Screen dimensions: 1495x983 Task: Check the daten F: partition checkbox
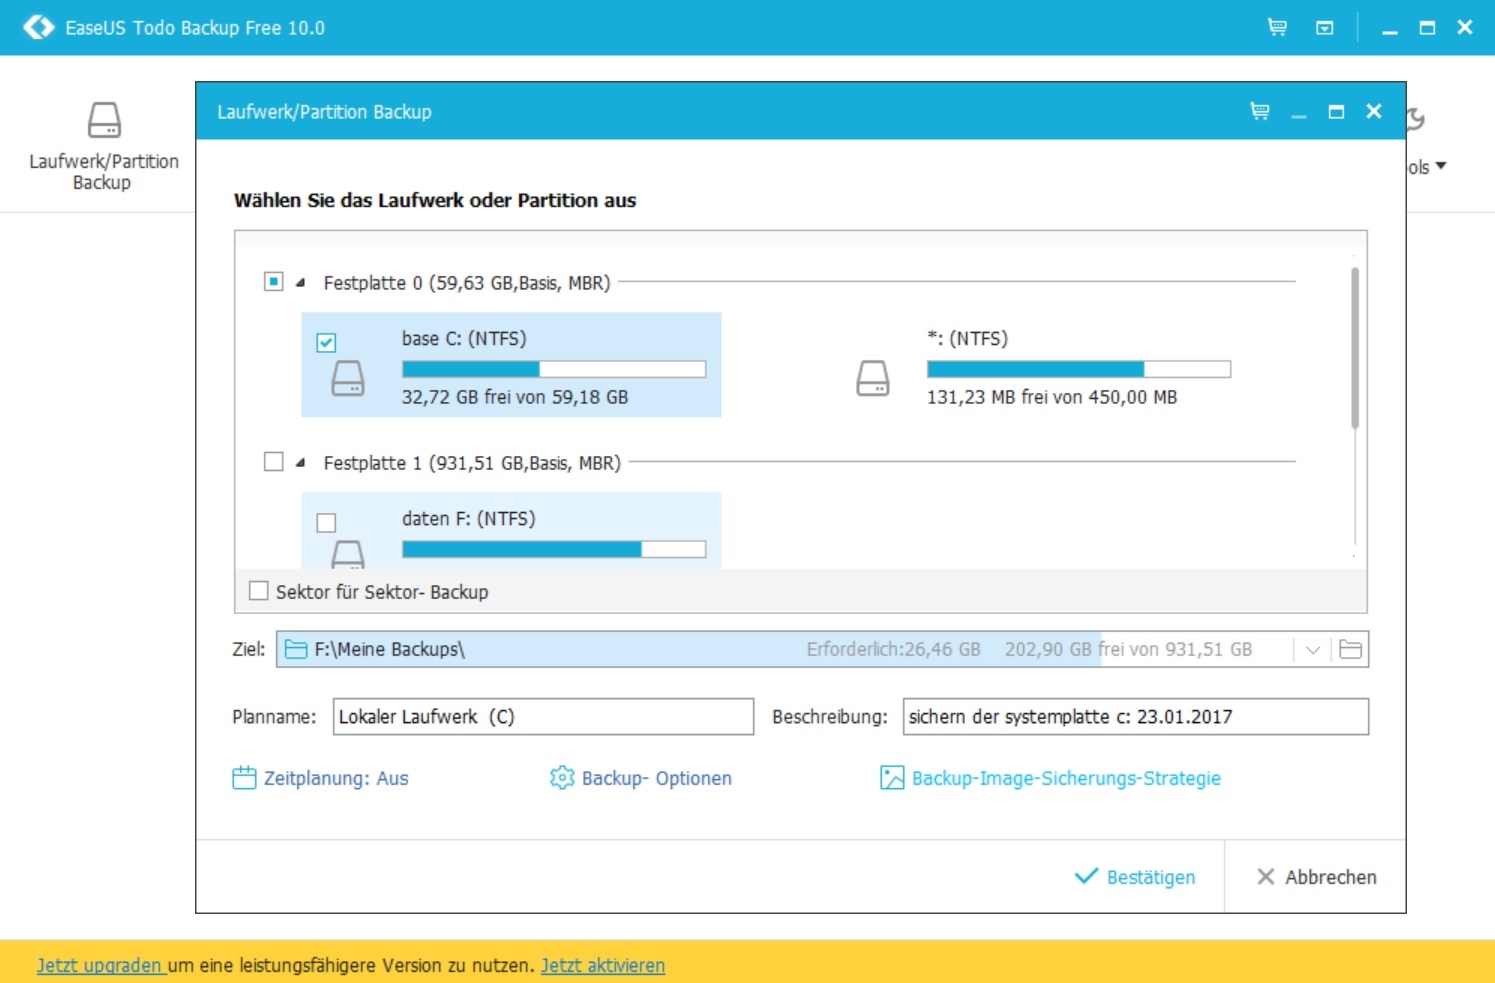point(326,523)
